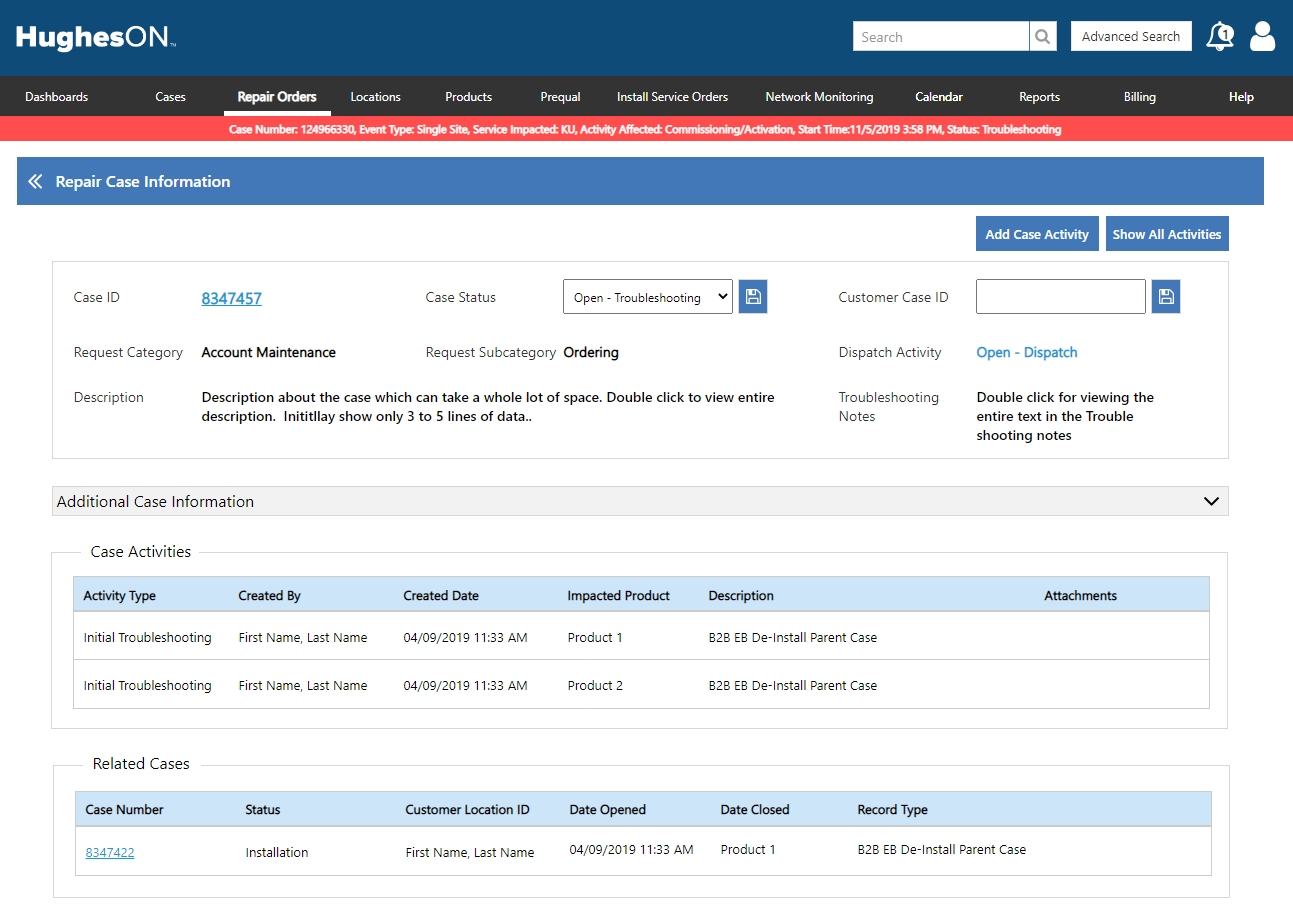Click the back double-chevron icon
This screenshot has height=907, width=1293.
point(35,181)
